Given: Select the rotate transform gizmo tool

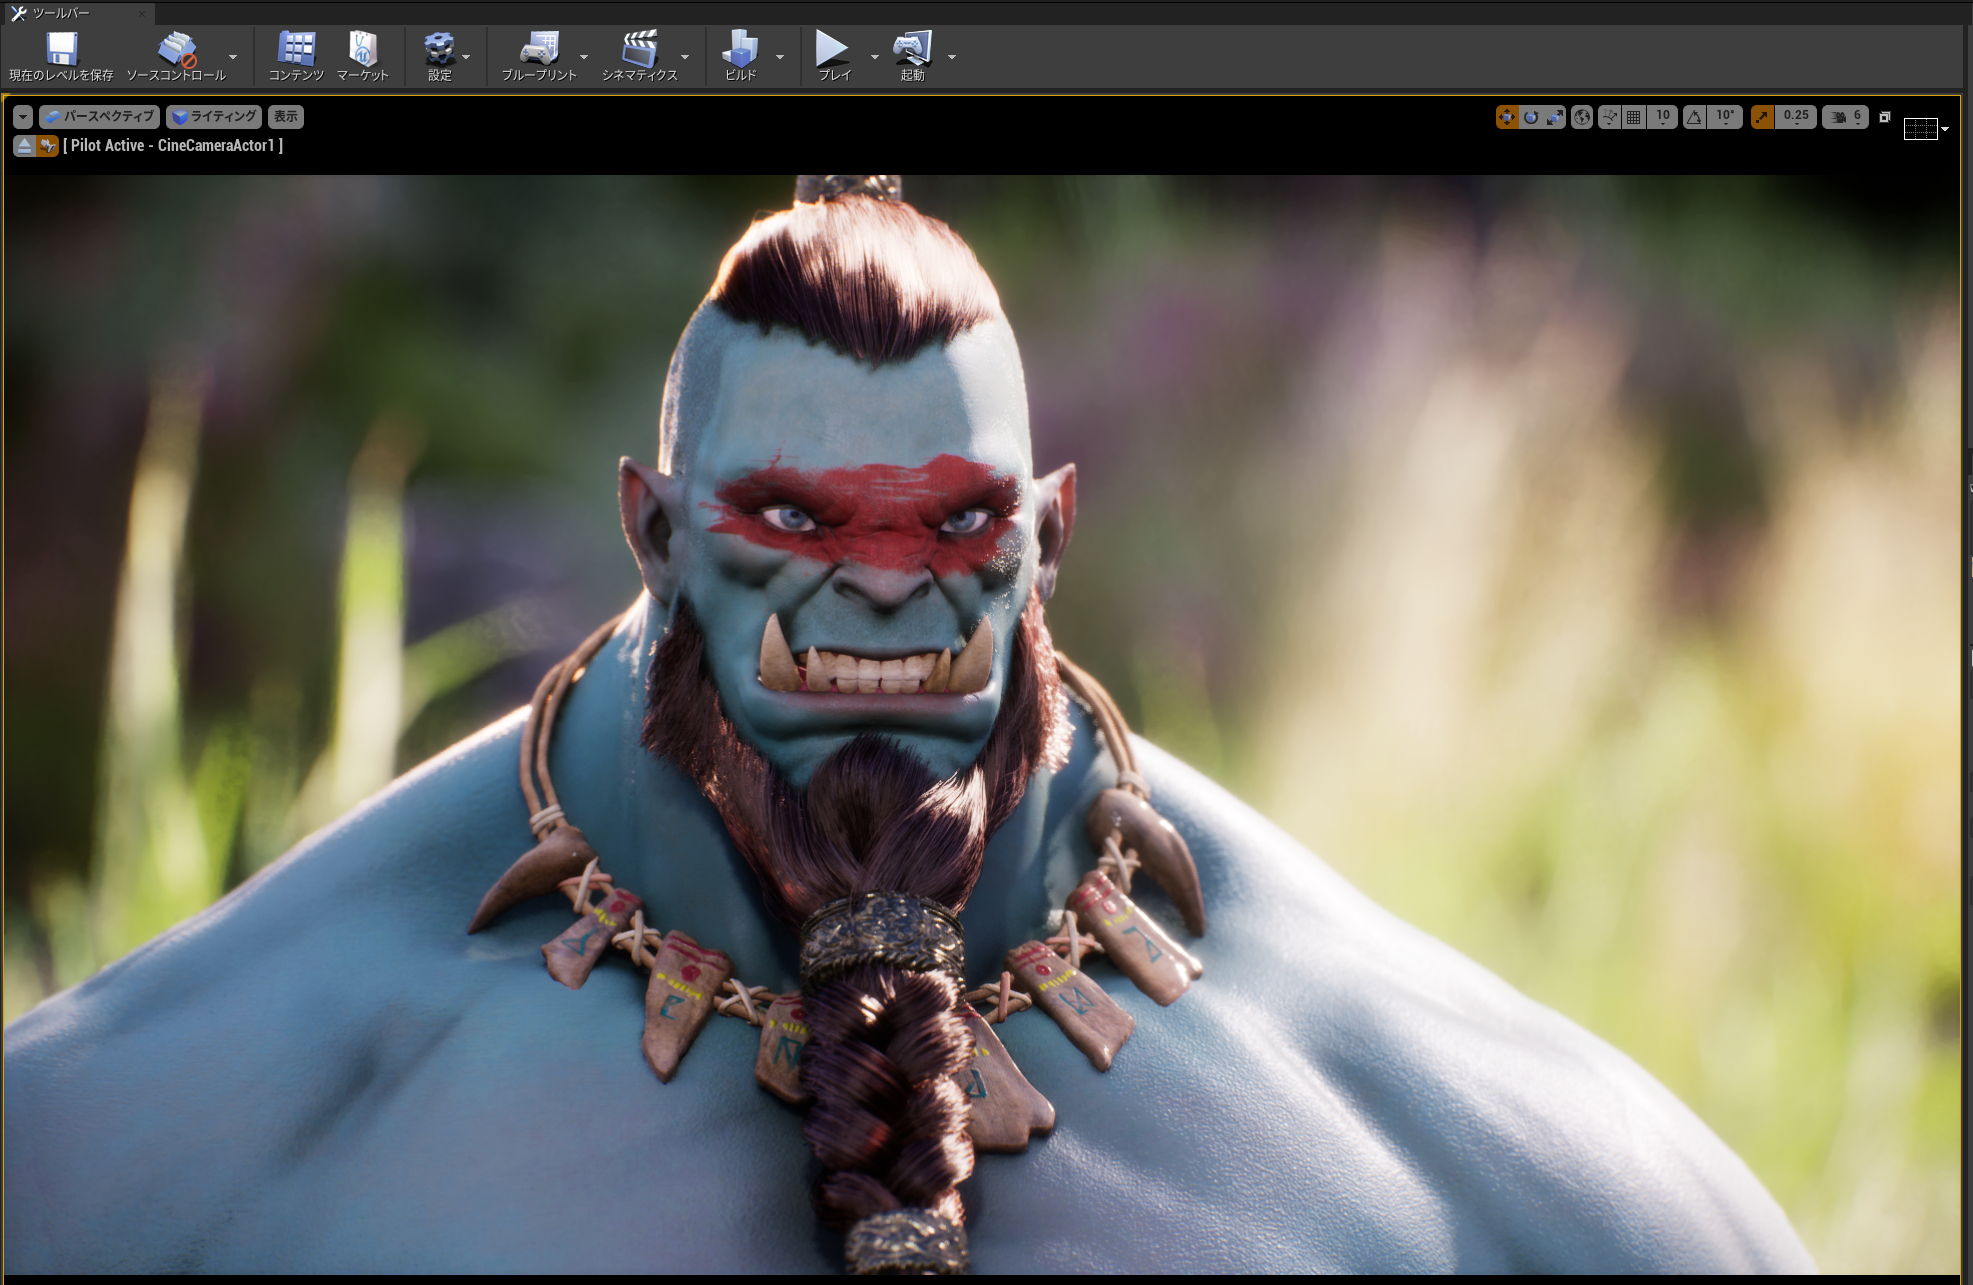Looking at the screenshot, I should tap(1531, 117).
